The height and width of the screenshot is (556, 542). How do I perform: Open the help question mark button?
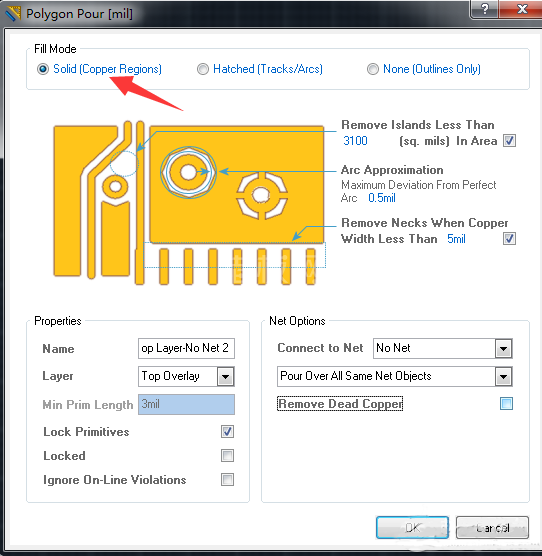click(x=485, y=9)
